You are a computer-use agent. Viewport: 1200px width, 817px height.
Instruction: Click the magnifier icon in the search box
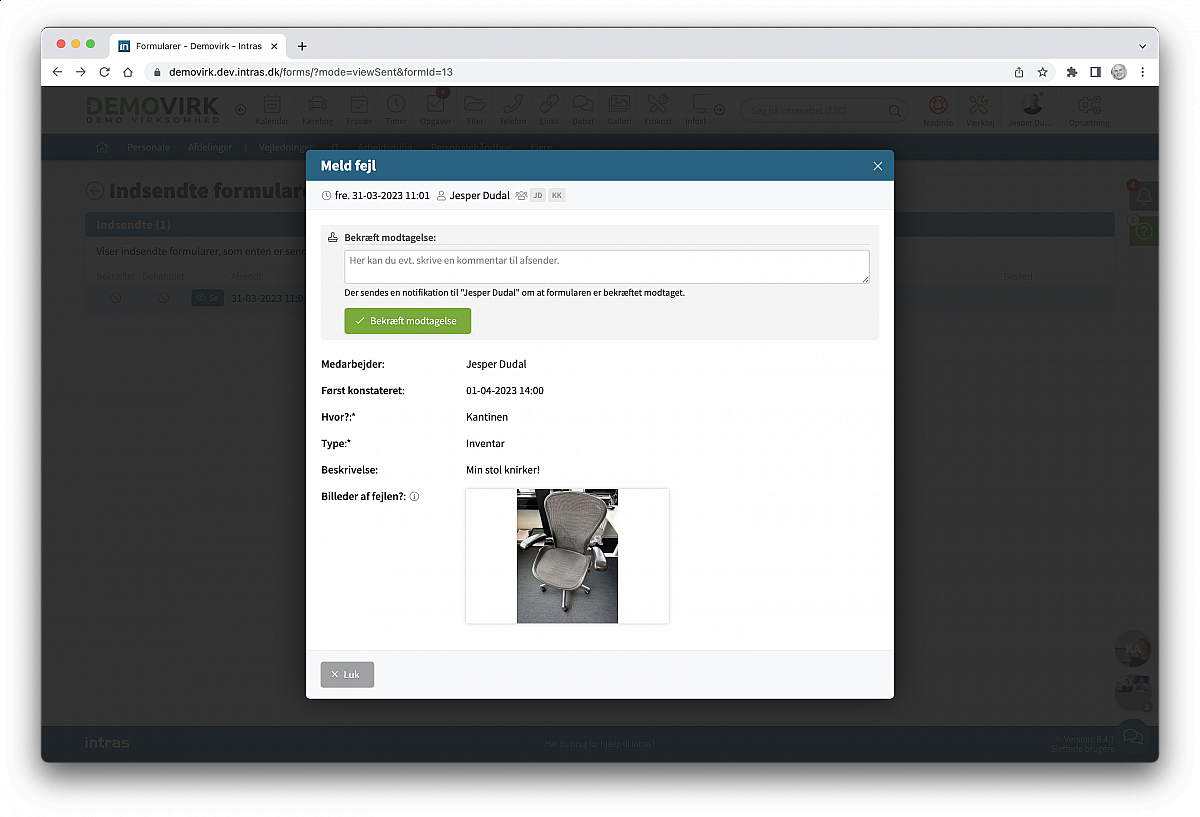pos(895,111)
